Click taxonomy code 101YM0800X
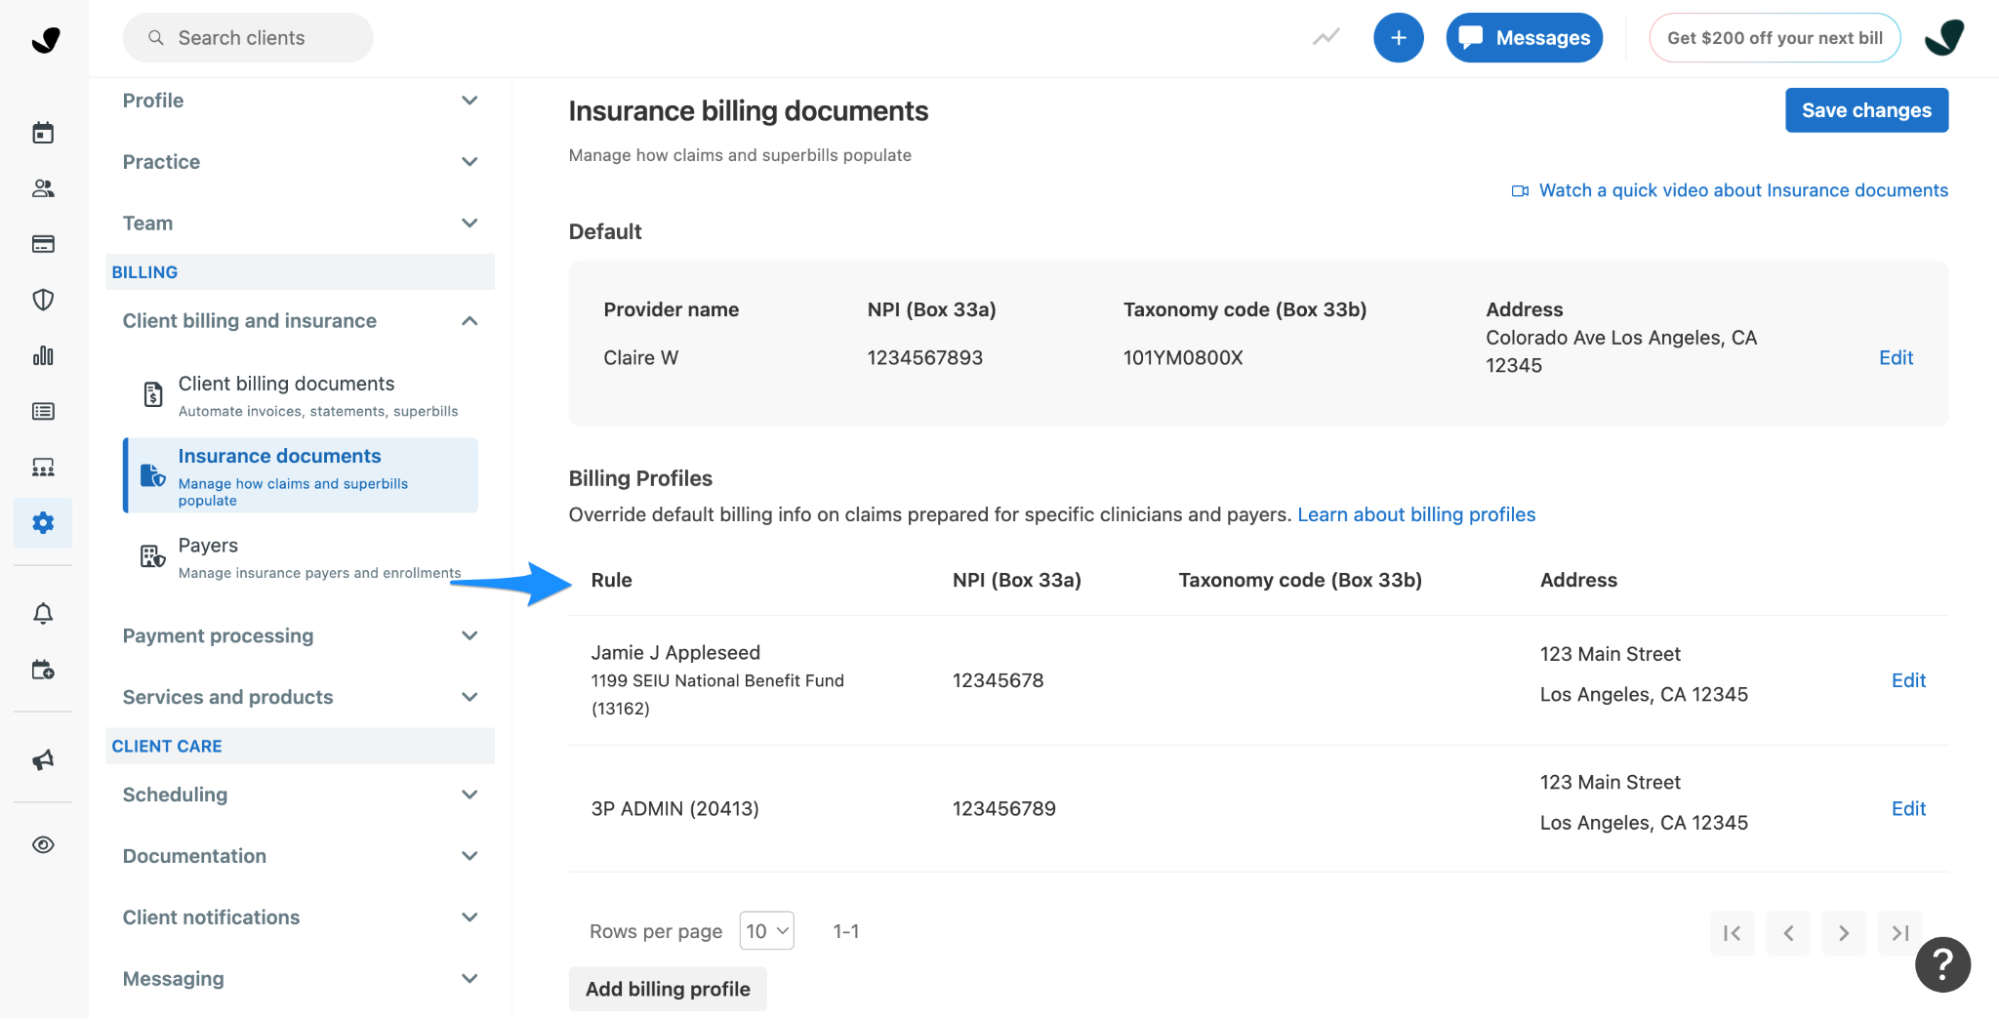Image resolution: width=1999 pixels, height=1020 pixels. 1183,357
